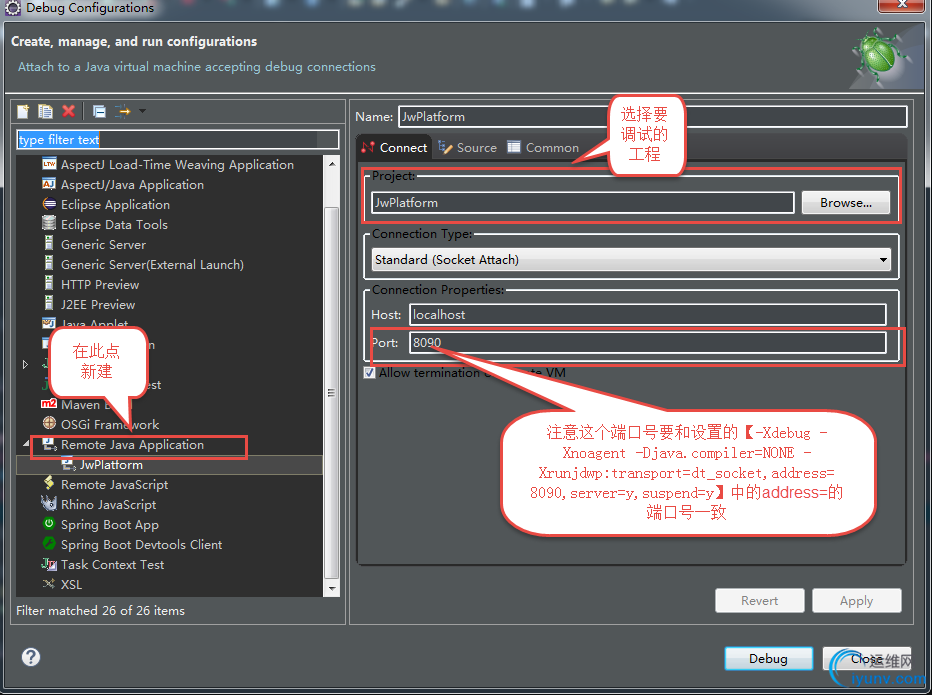The image size is (932, 695).
Task: Select the Eclipse Application icon
Action: (x=49, y=204)
